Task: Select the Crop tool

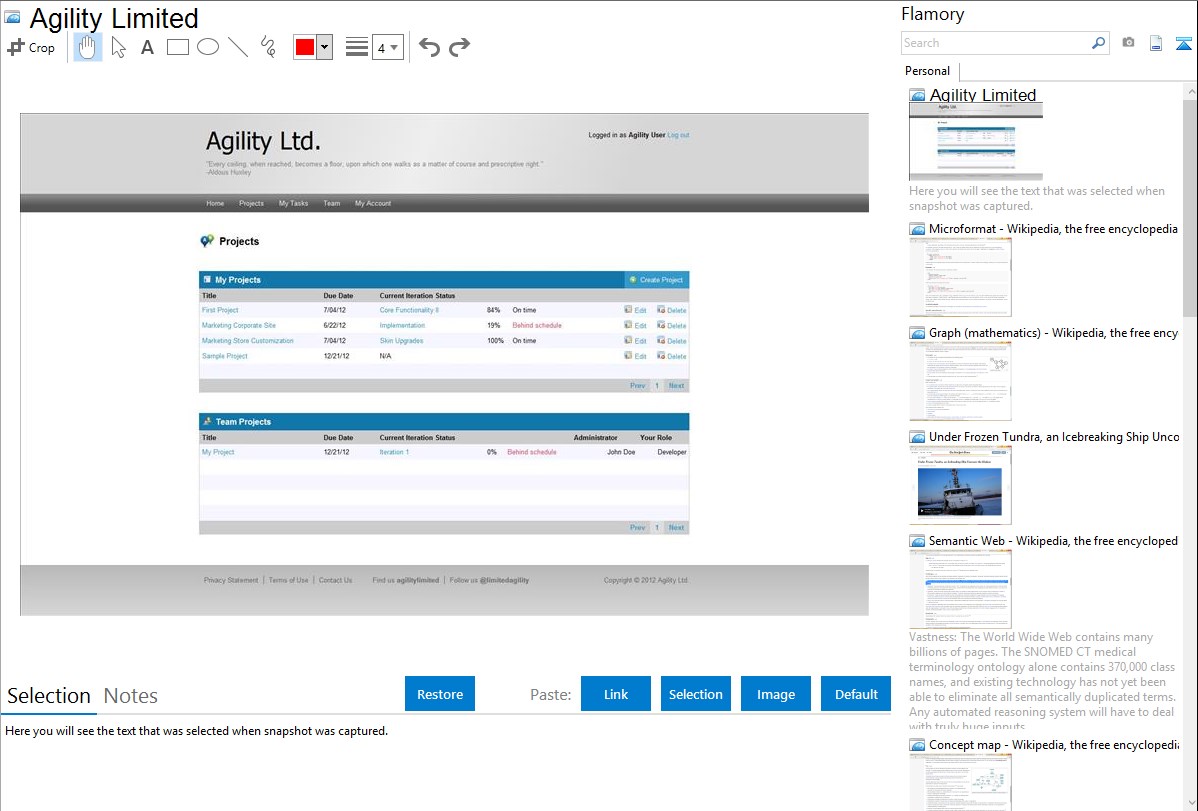Action: pyautogui.click(x=31, y=47)
